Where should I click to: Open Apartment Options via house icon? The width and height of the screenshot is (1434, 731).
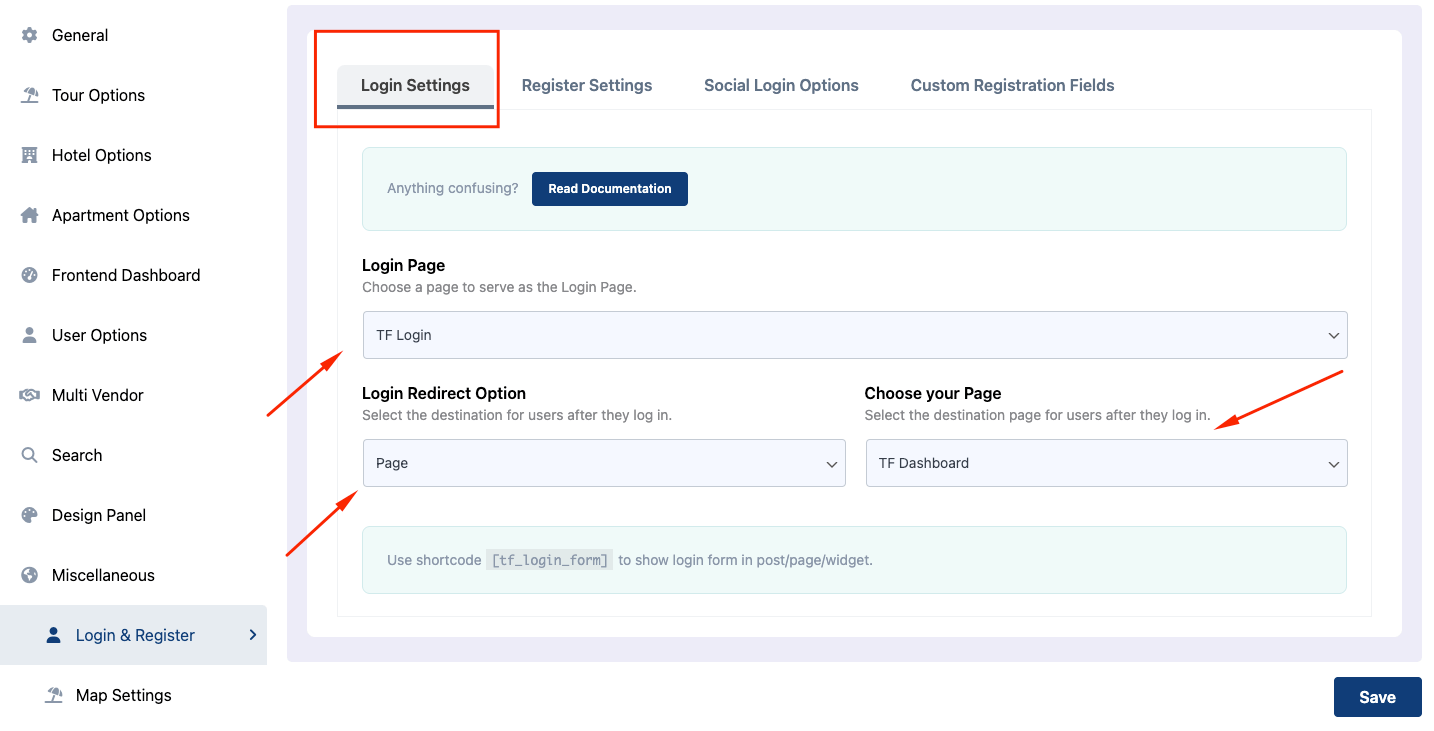click(29, 215)
